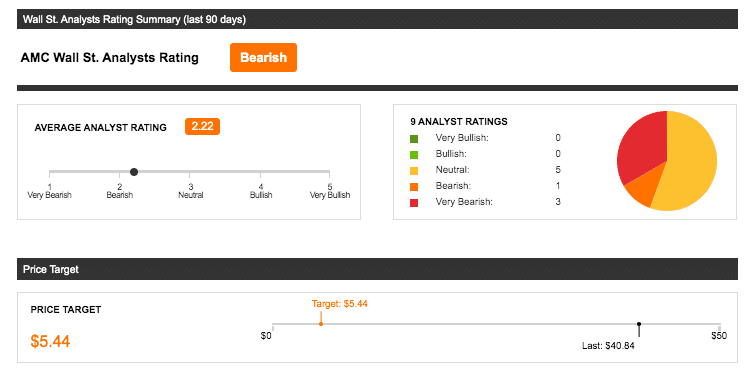
Task: Click the 3 Neutral tick on rating scale
Action: click(x=190, y=191)
